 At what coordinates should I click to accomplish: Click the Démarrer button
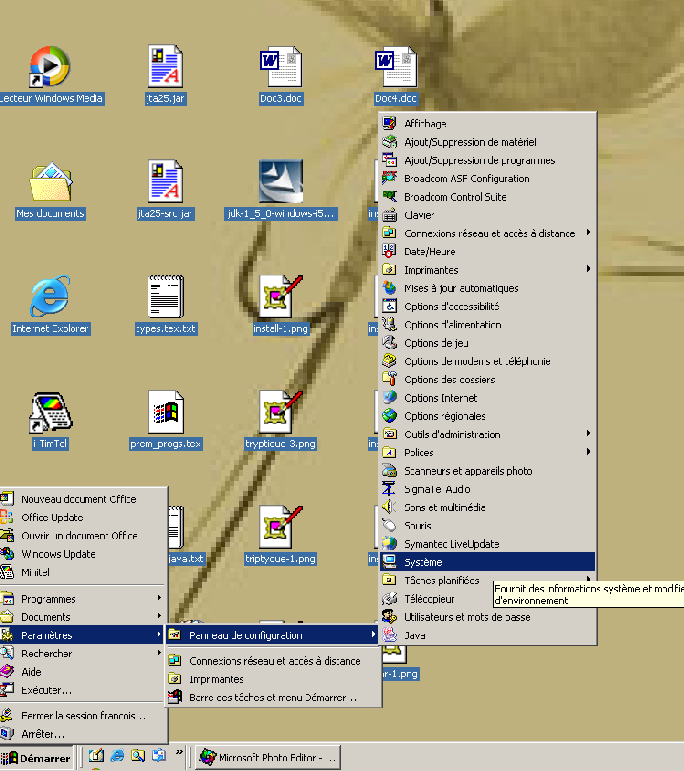point(38,758)
